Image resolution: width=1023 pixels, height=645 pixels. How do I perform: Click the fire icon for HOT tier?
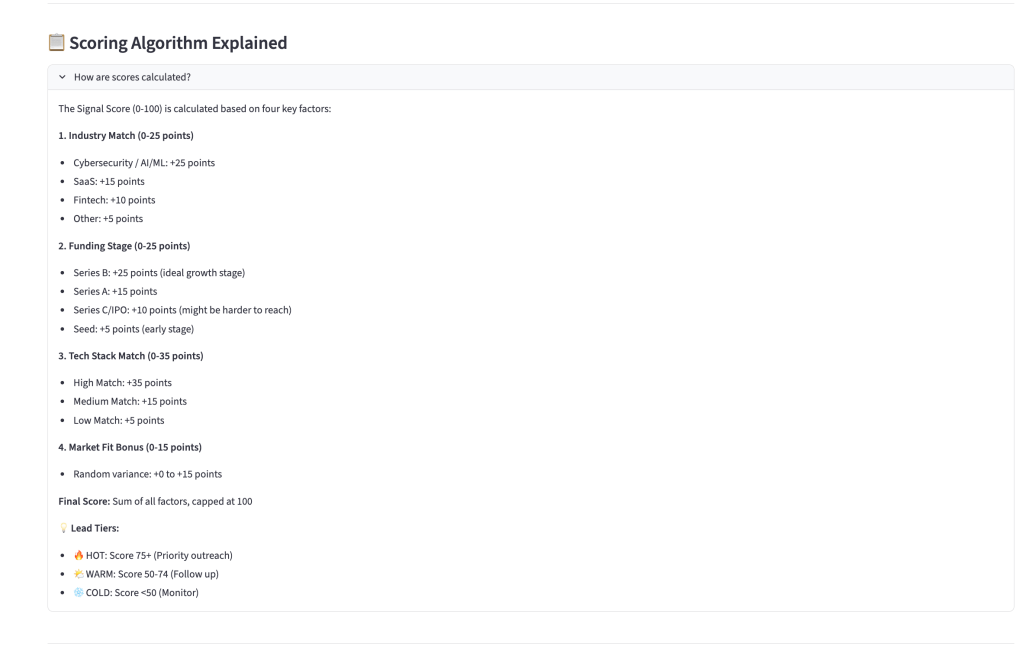(x=79, y=555)
